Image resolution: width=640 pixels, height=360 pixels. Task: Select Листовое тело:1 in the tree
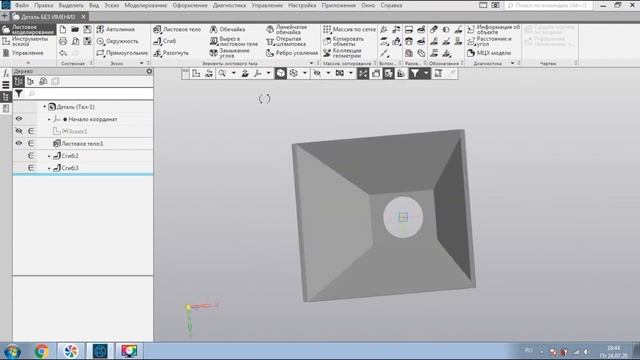click(83, 143)
